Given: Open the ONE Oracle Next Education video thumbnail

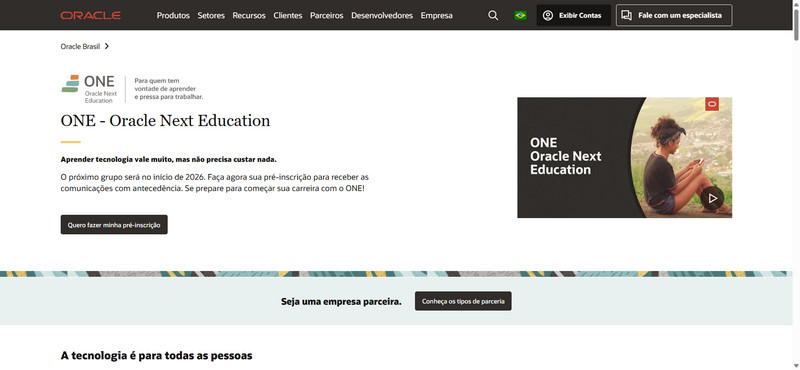Looking at the screenshot, I should tap(624, 158).
